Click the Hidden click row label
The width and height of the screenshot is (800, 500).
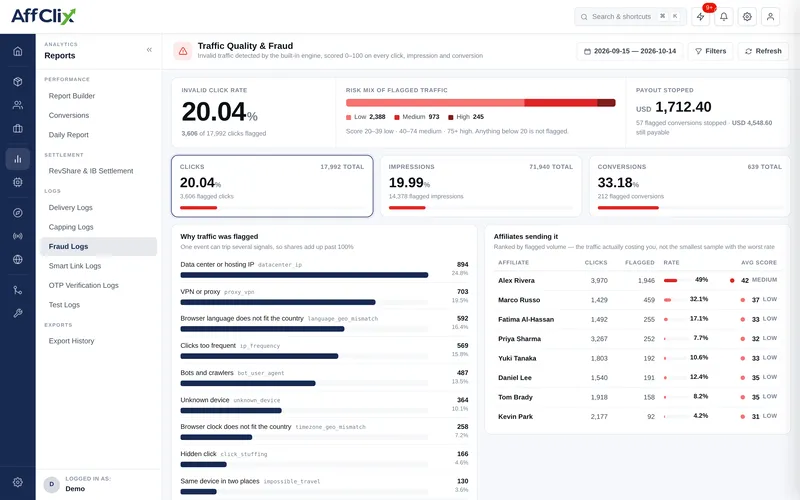point(198,454)
